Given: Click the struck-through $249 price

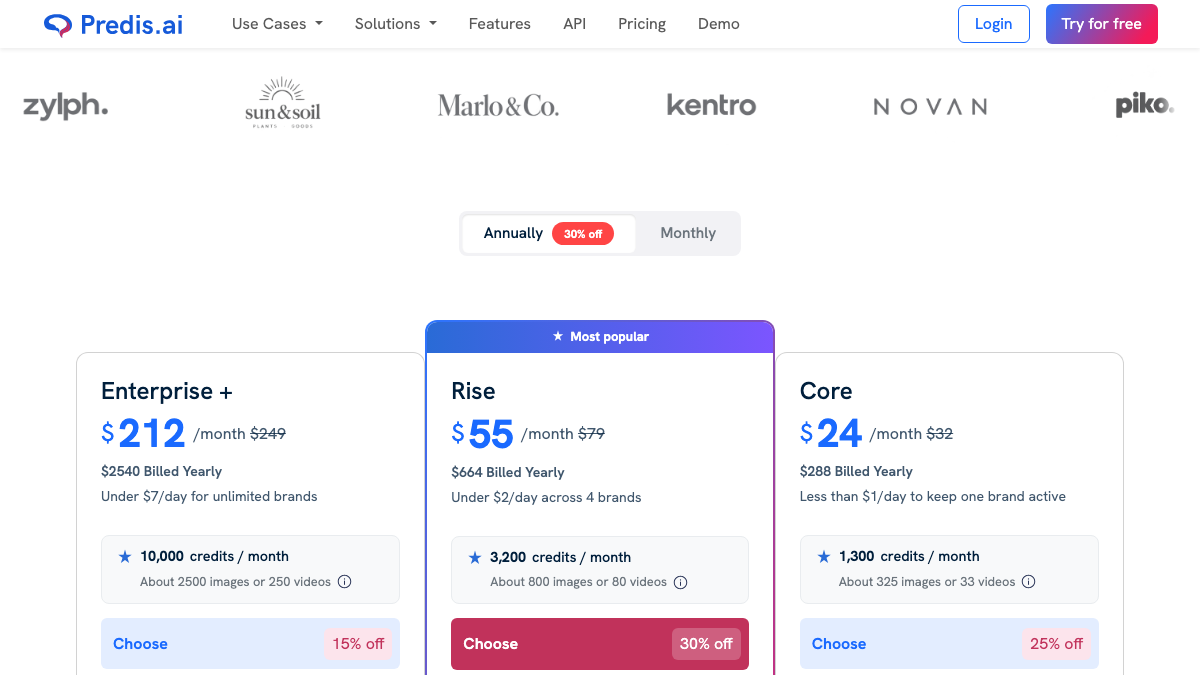Looking at the screenshot, I should pos(268,434).
